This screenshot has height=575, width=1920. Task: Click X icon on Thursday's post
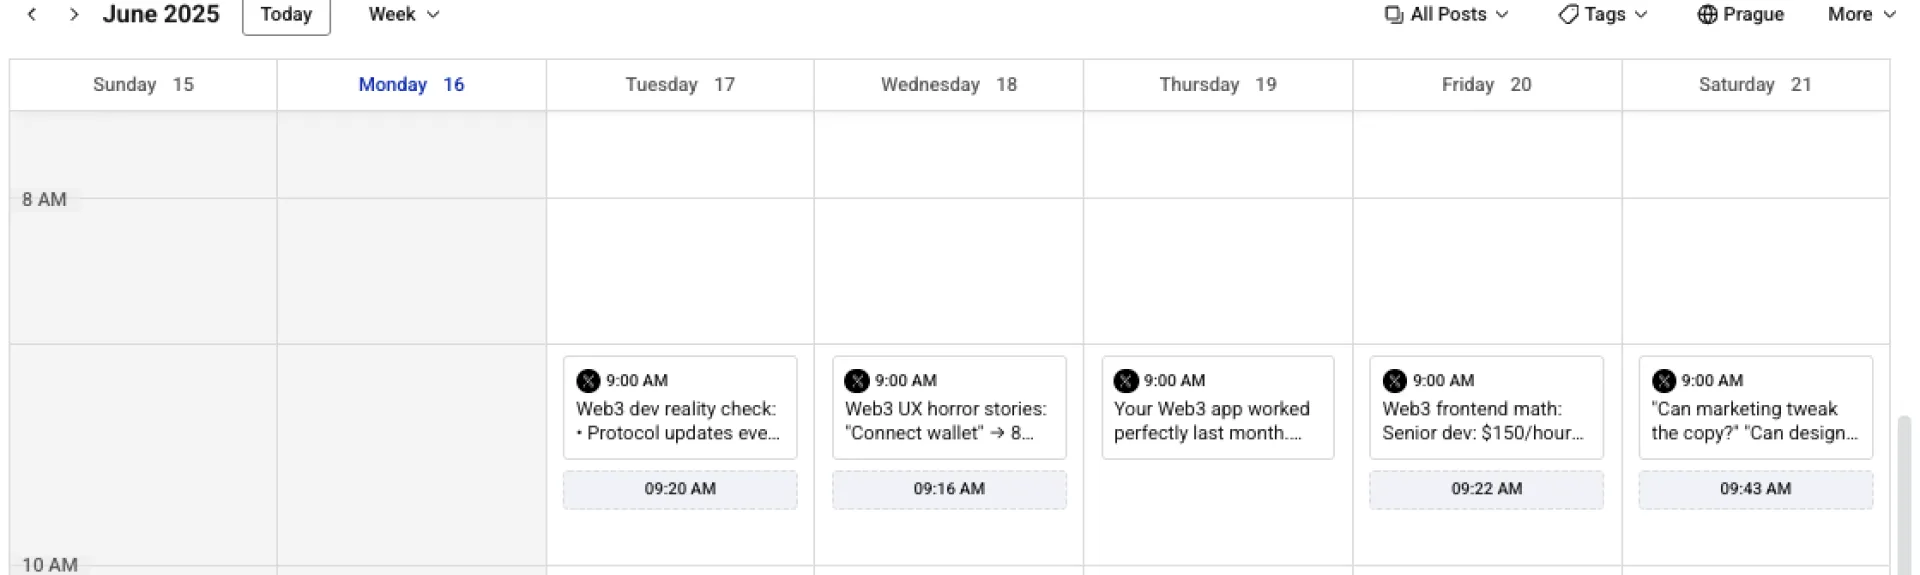pos(1126,381)
